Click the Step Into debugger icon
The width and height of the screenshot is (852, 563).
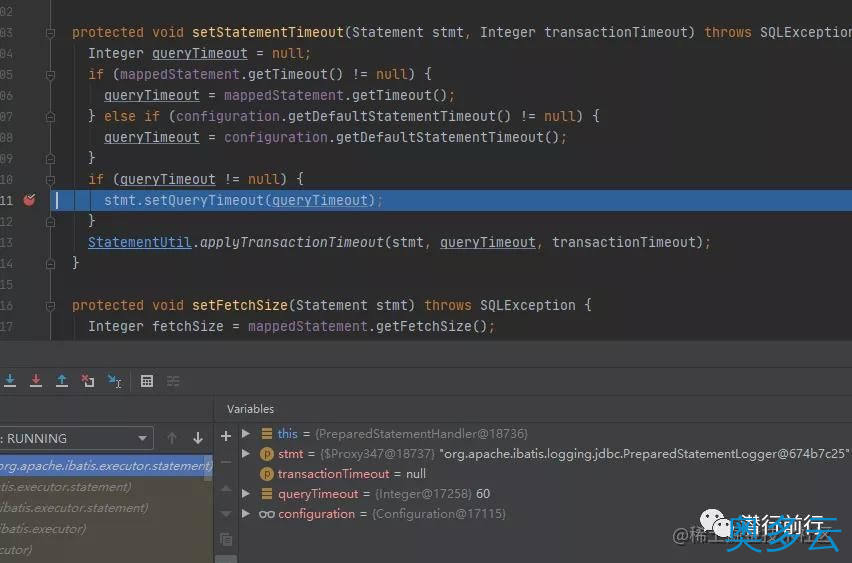point(10,381)
